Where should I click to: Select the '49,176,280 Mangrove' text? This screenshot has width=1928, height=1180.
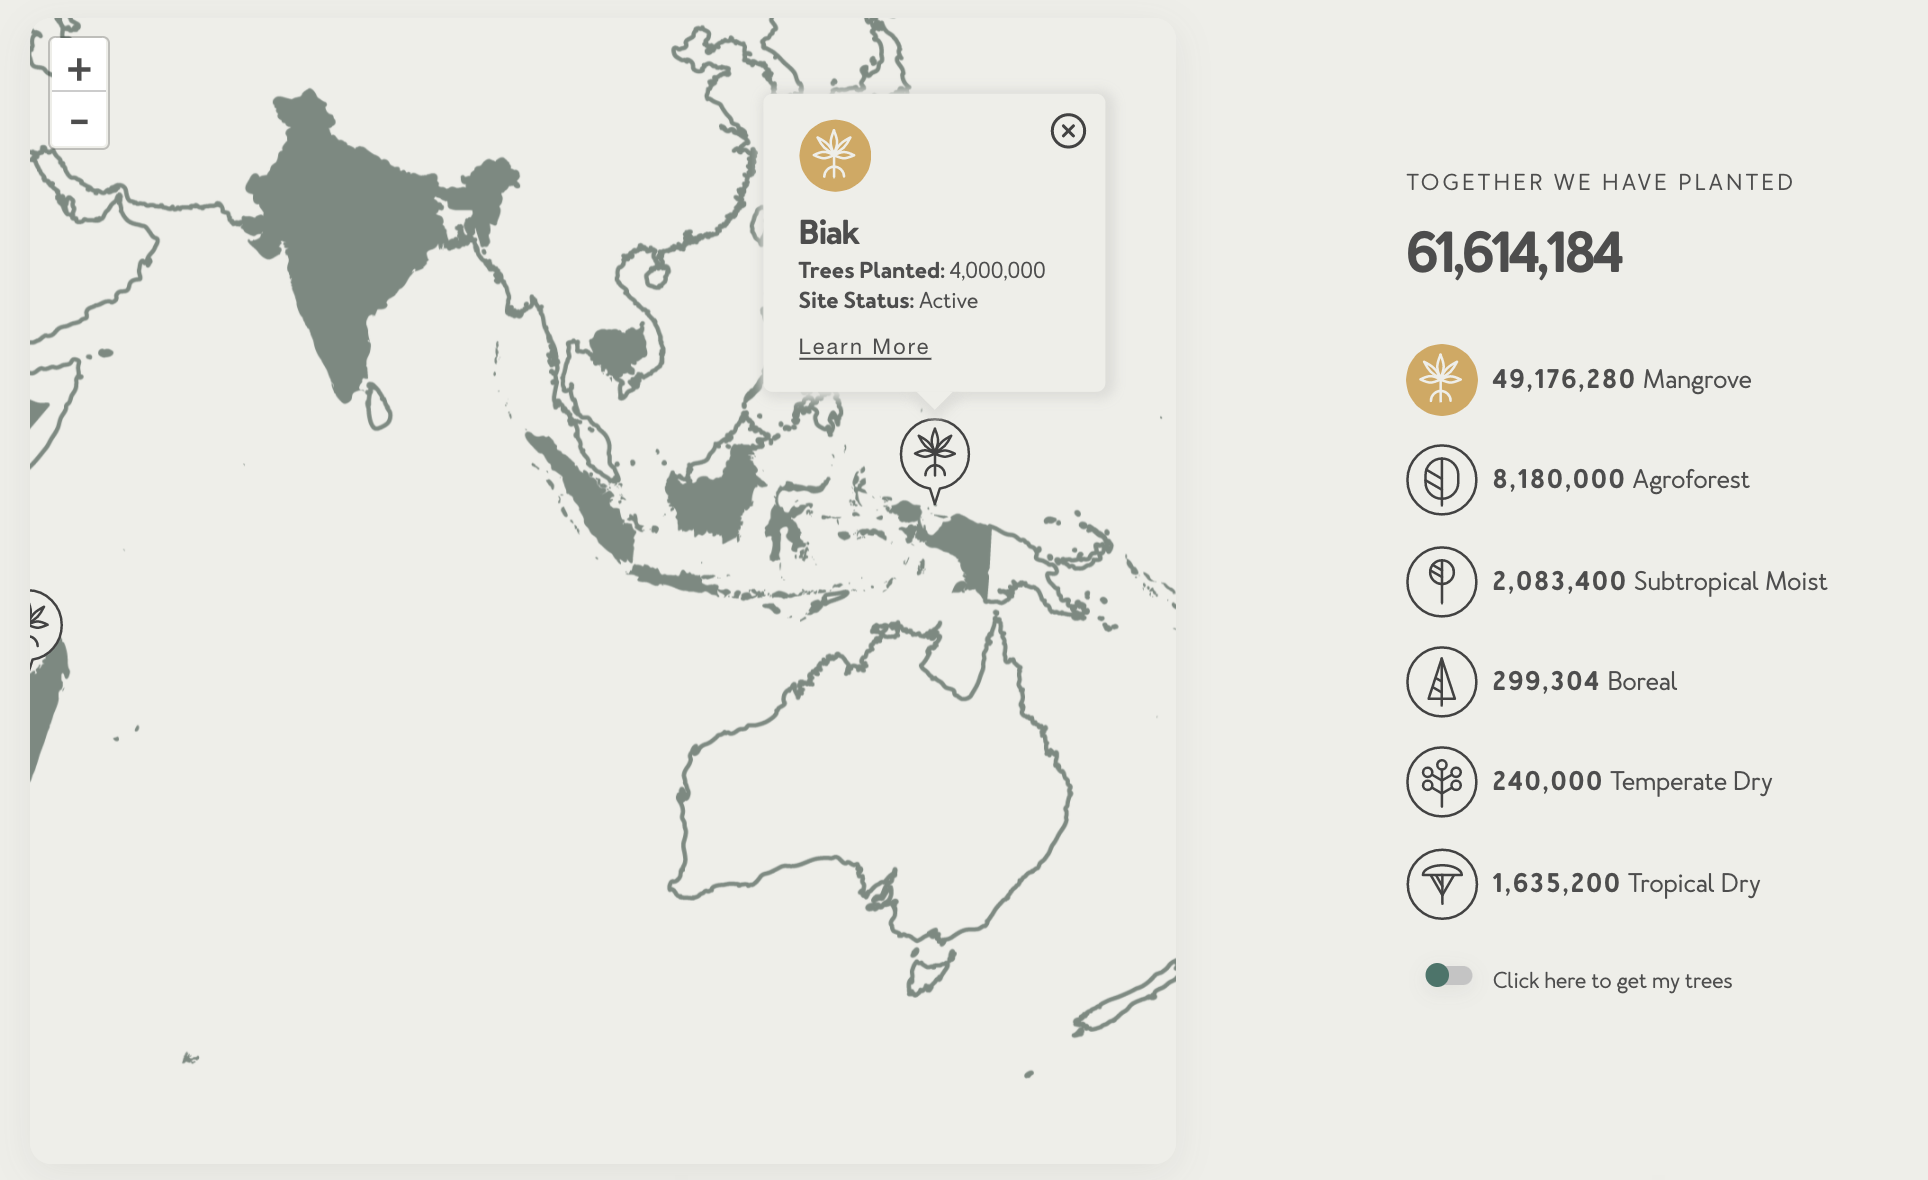click(x=1621, y=380)
